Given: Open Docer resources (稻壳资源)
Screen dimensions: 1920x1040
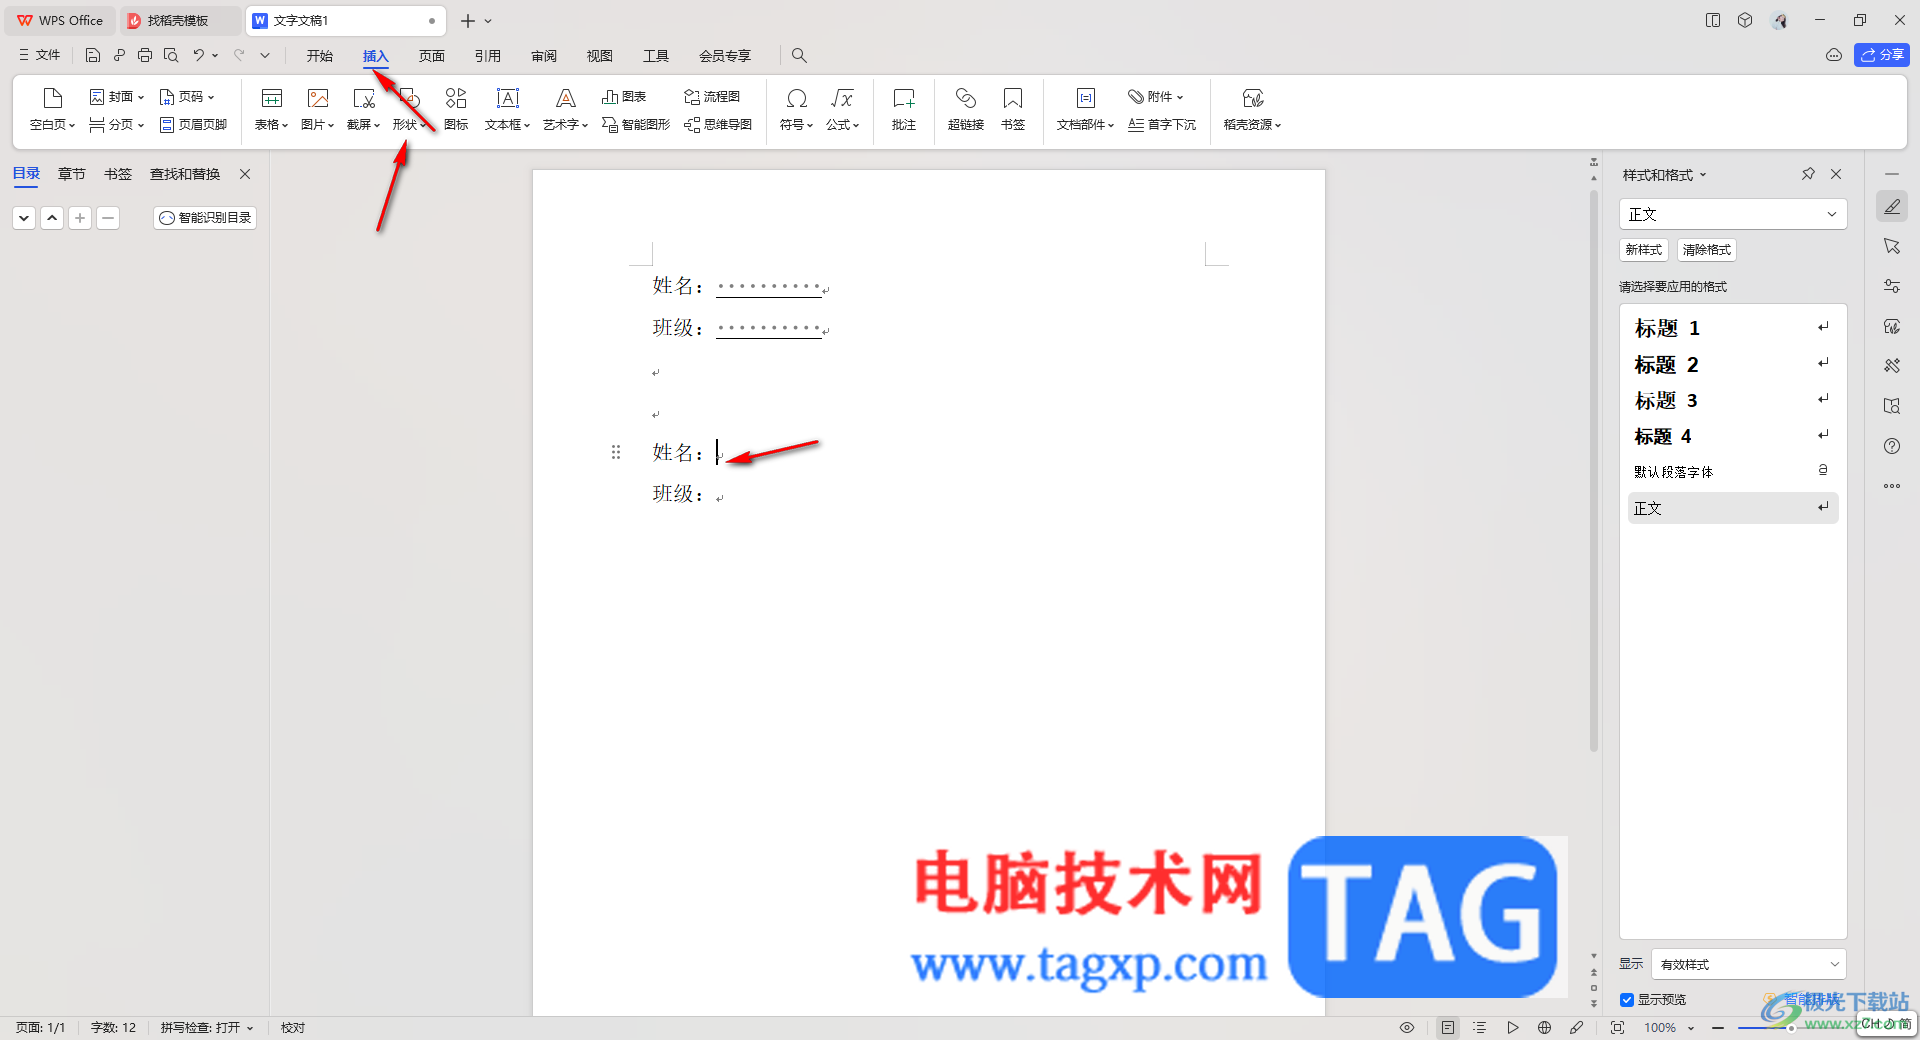Looking at the screenshot, I should point(1252,110).
